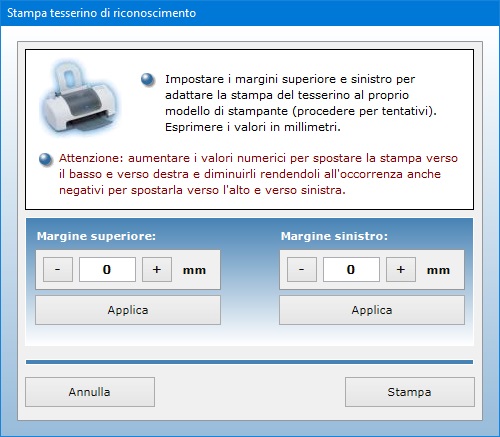
Task: Click the blue bullet beside Impostare text
Action: coord(148,80)
